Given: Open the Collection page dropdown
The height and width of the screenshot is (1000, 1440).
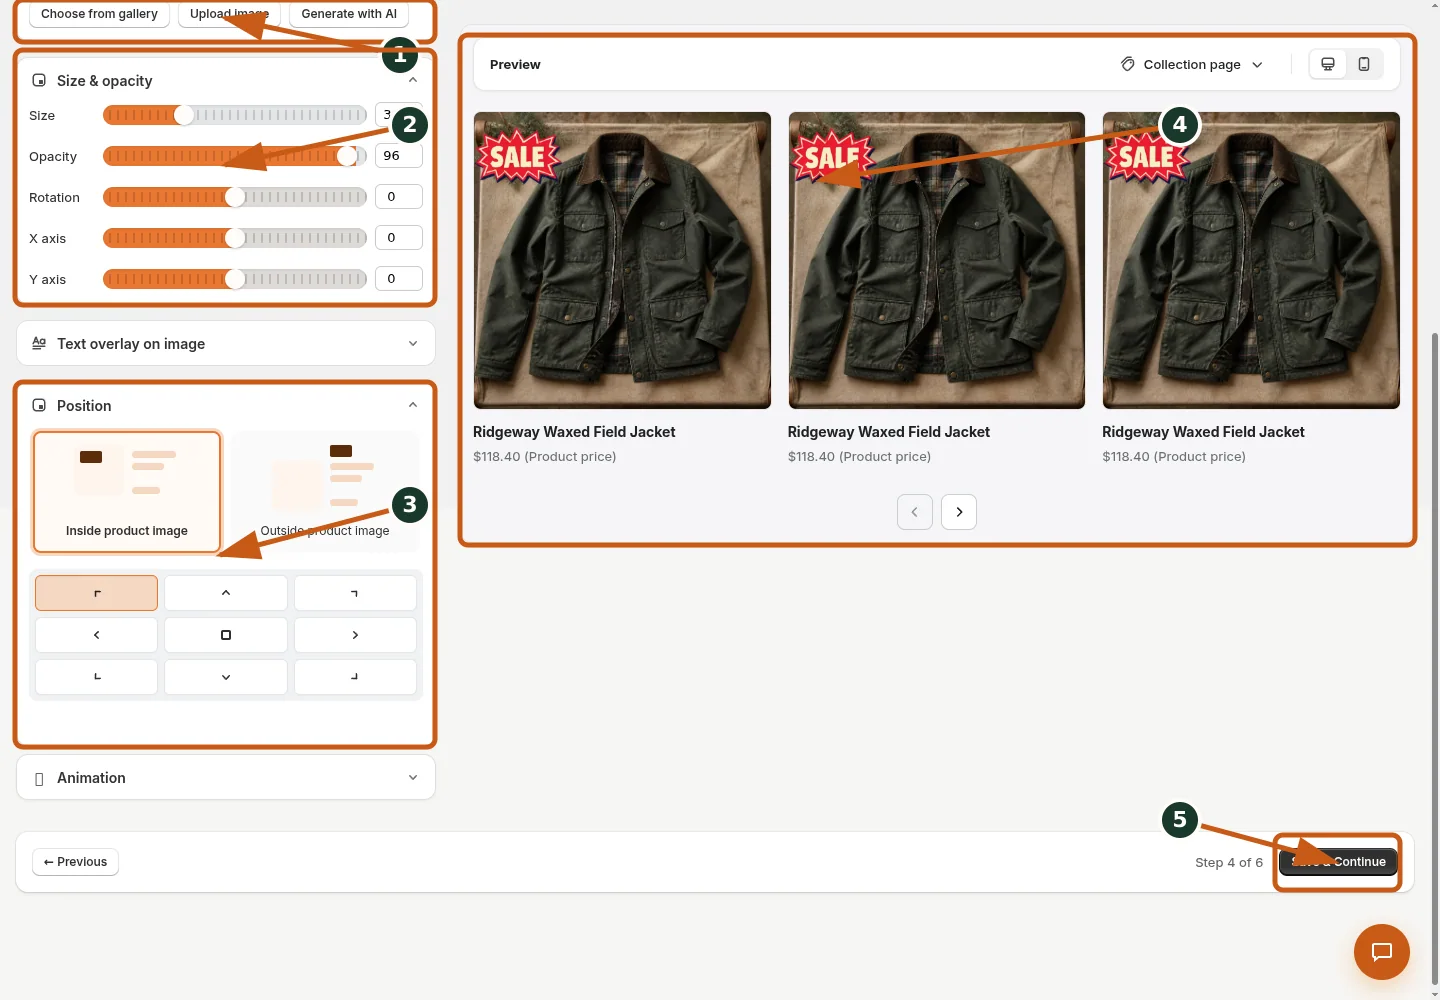Looking at the screenshot, I should click(1192, 64).
